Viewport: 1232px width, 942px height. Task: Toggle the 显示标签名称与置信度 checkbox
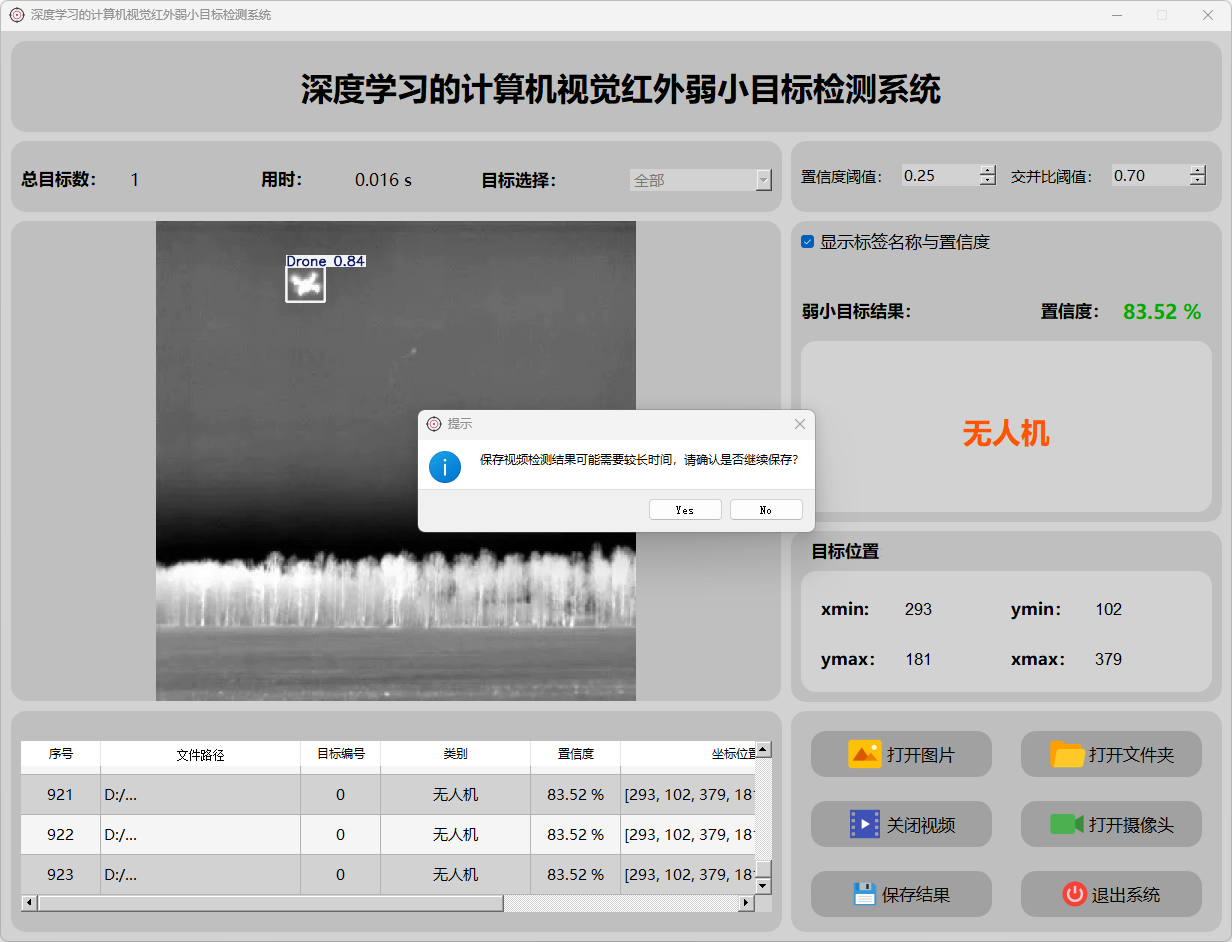pos(808,242)
